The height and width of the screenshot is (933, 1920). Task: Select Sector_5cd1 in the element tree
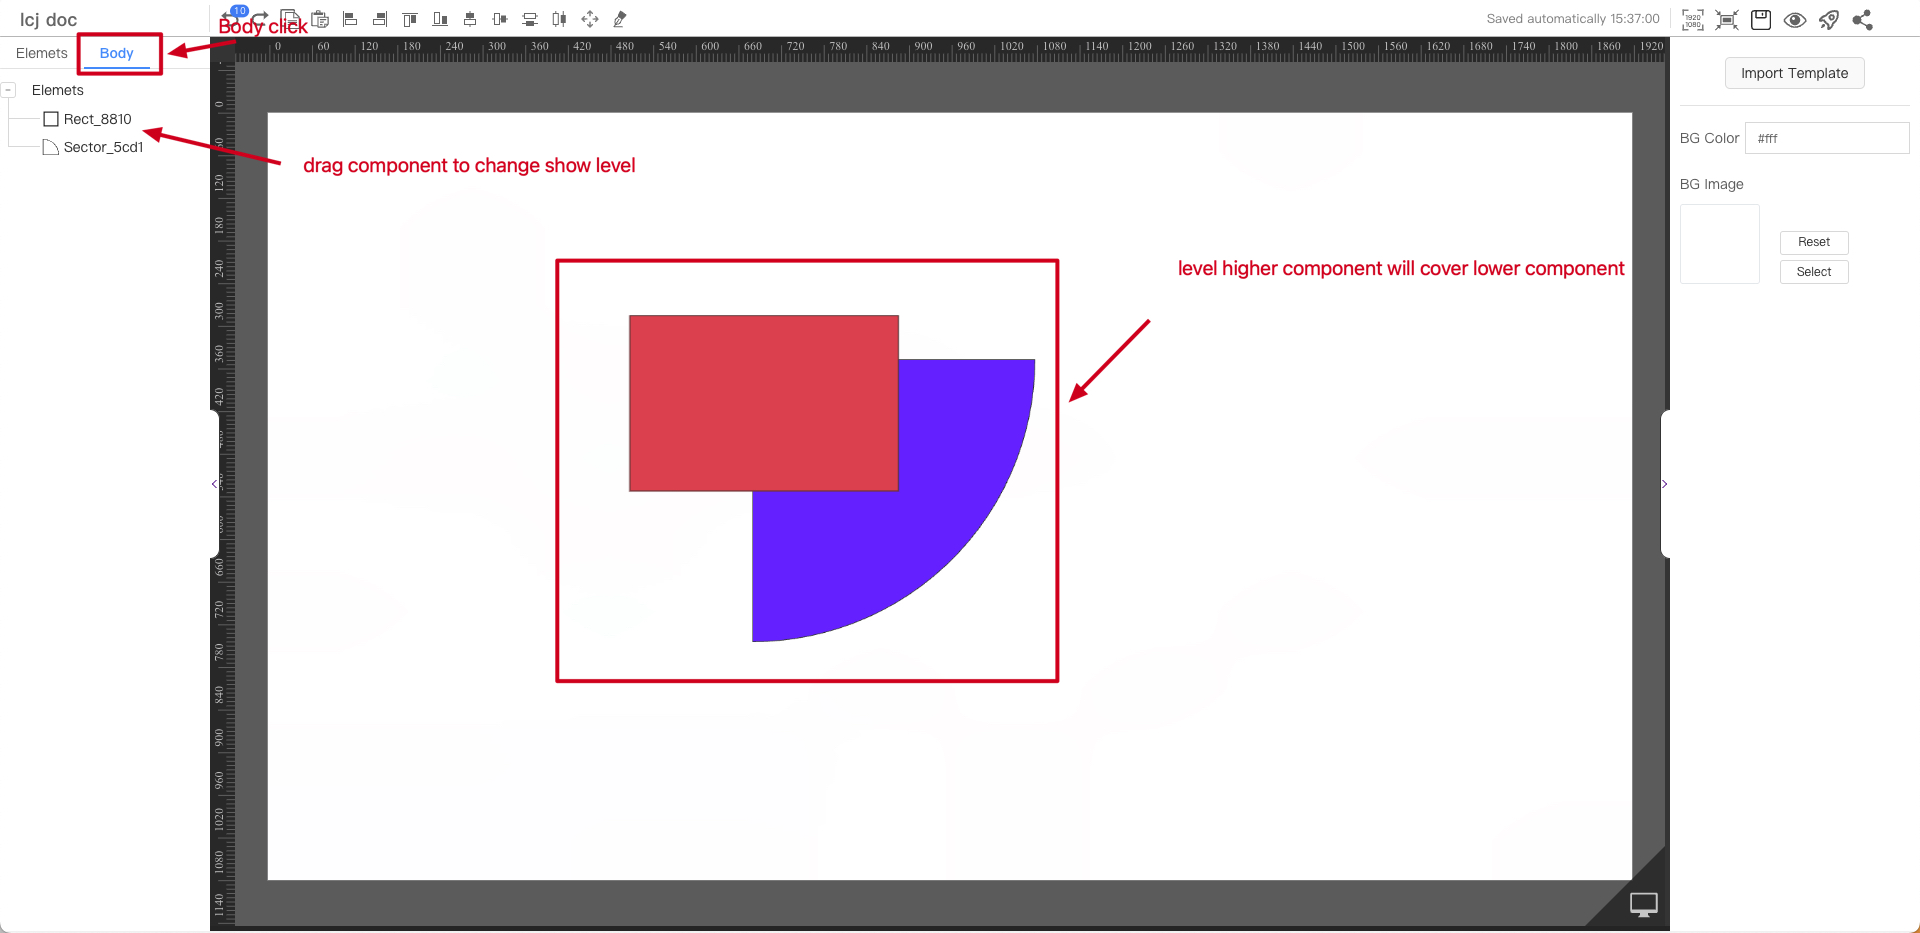coord(103,147)
